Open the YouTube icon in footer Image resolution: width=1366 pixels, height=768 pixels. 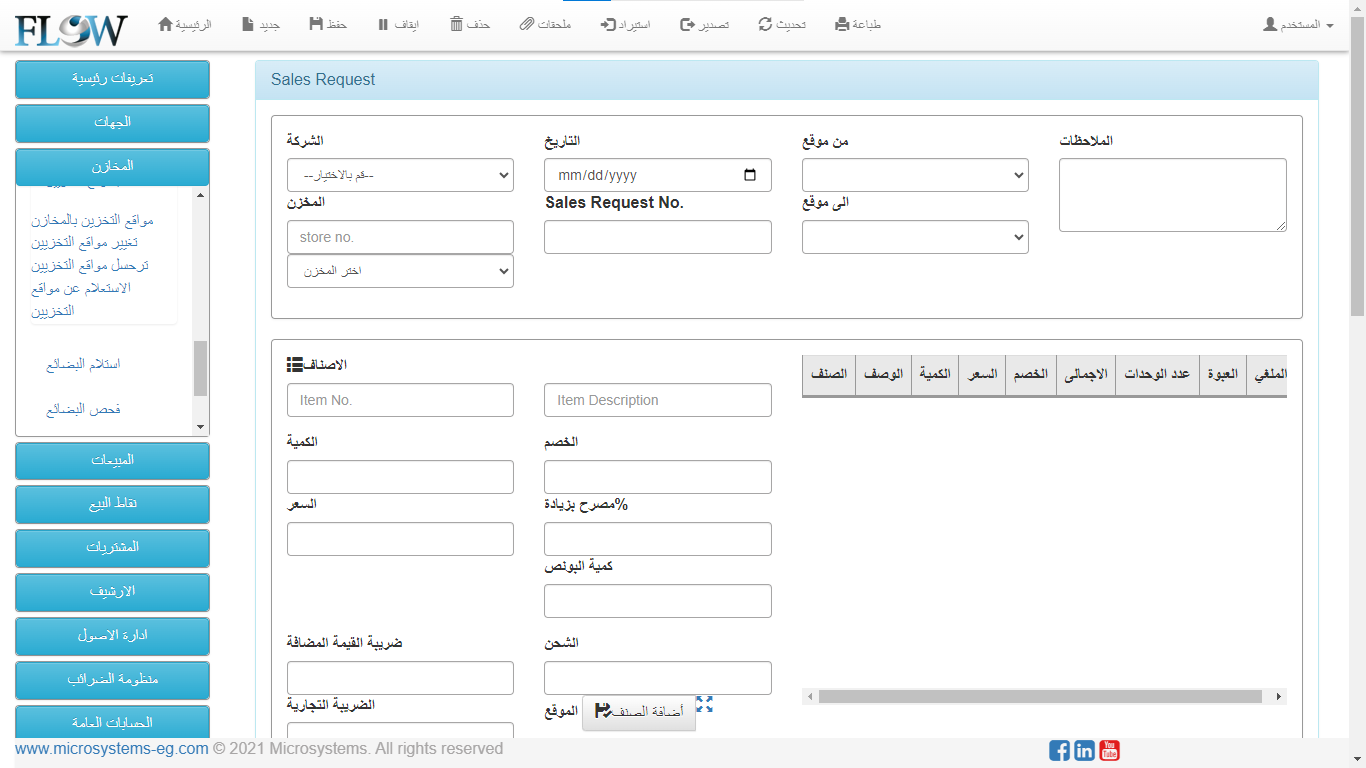(x=1109, y=750)
